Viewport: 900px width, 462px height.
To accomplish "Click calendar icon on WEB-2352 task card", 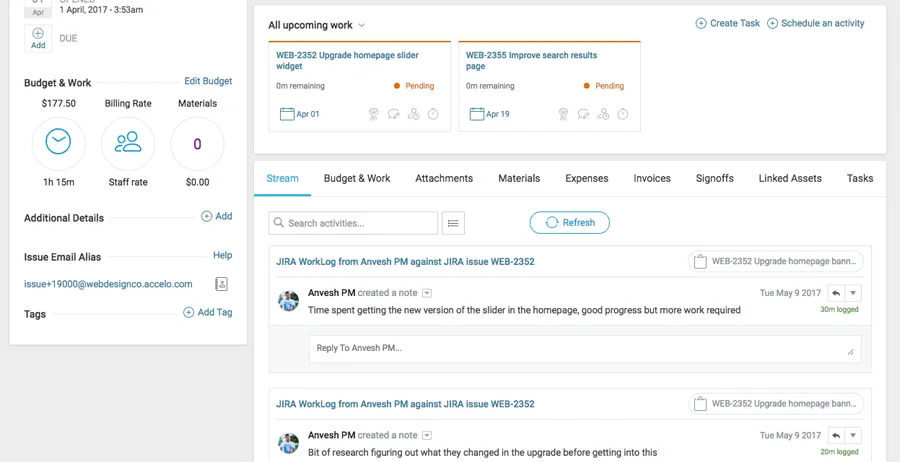I will 287,114.
